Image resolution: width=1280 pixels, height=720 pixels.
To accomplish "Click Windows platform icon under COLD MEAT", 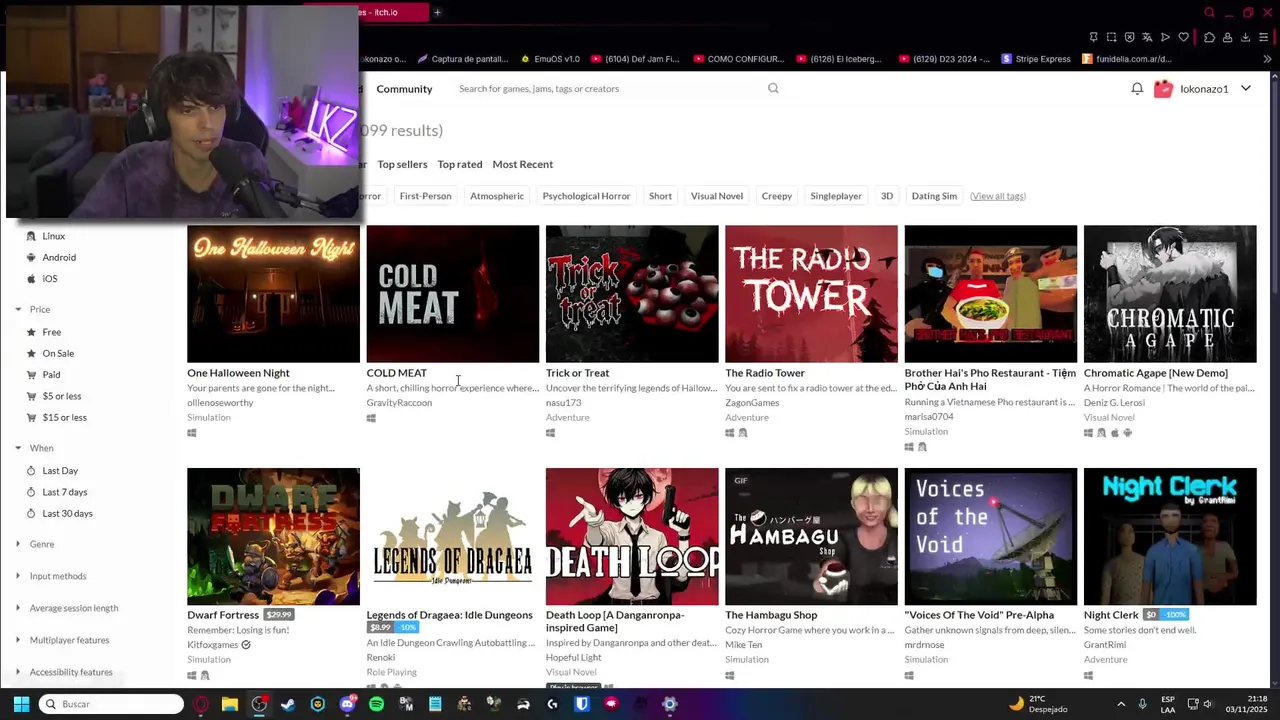I will coord(371,419).
